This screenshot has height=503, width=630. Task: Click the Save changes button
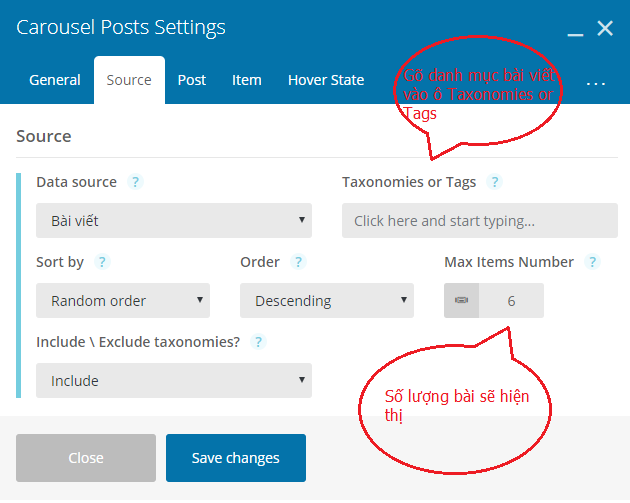pos(236,458)
